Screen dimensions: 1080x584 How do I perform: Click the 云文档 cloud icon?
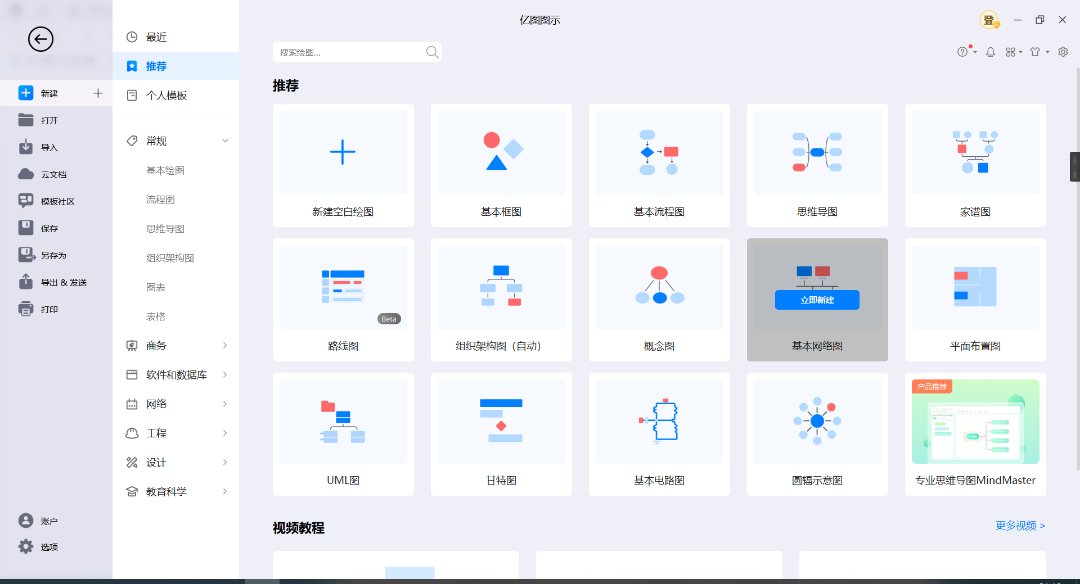26,174
